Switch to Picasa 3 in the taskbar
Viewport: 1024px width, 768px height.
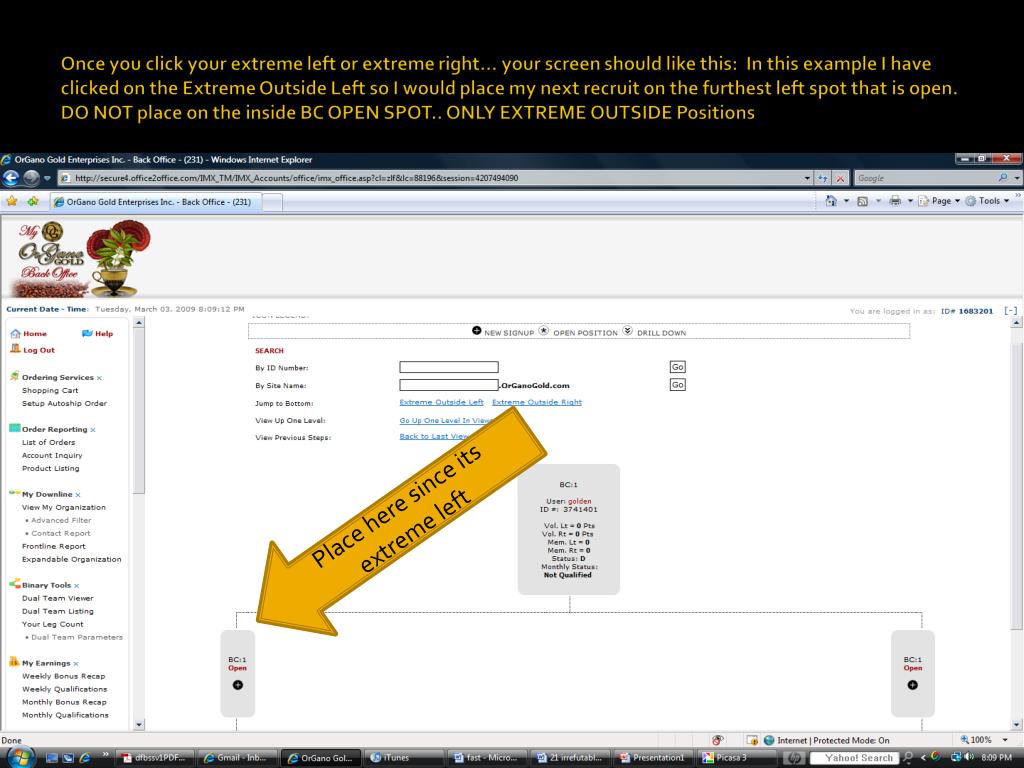(731, 758)
